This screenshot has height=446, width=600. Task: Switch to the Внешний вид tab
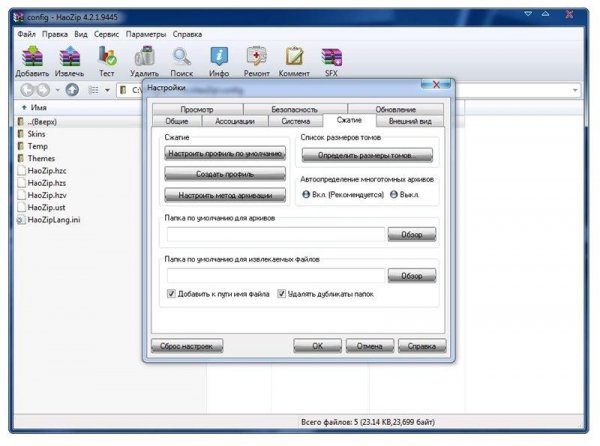pyautogui.click(x=410, y=121)
